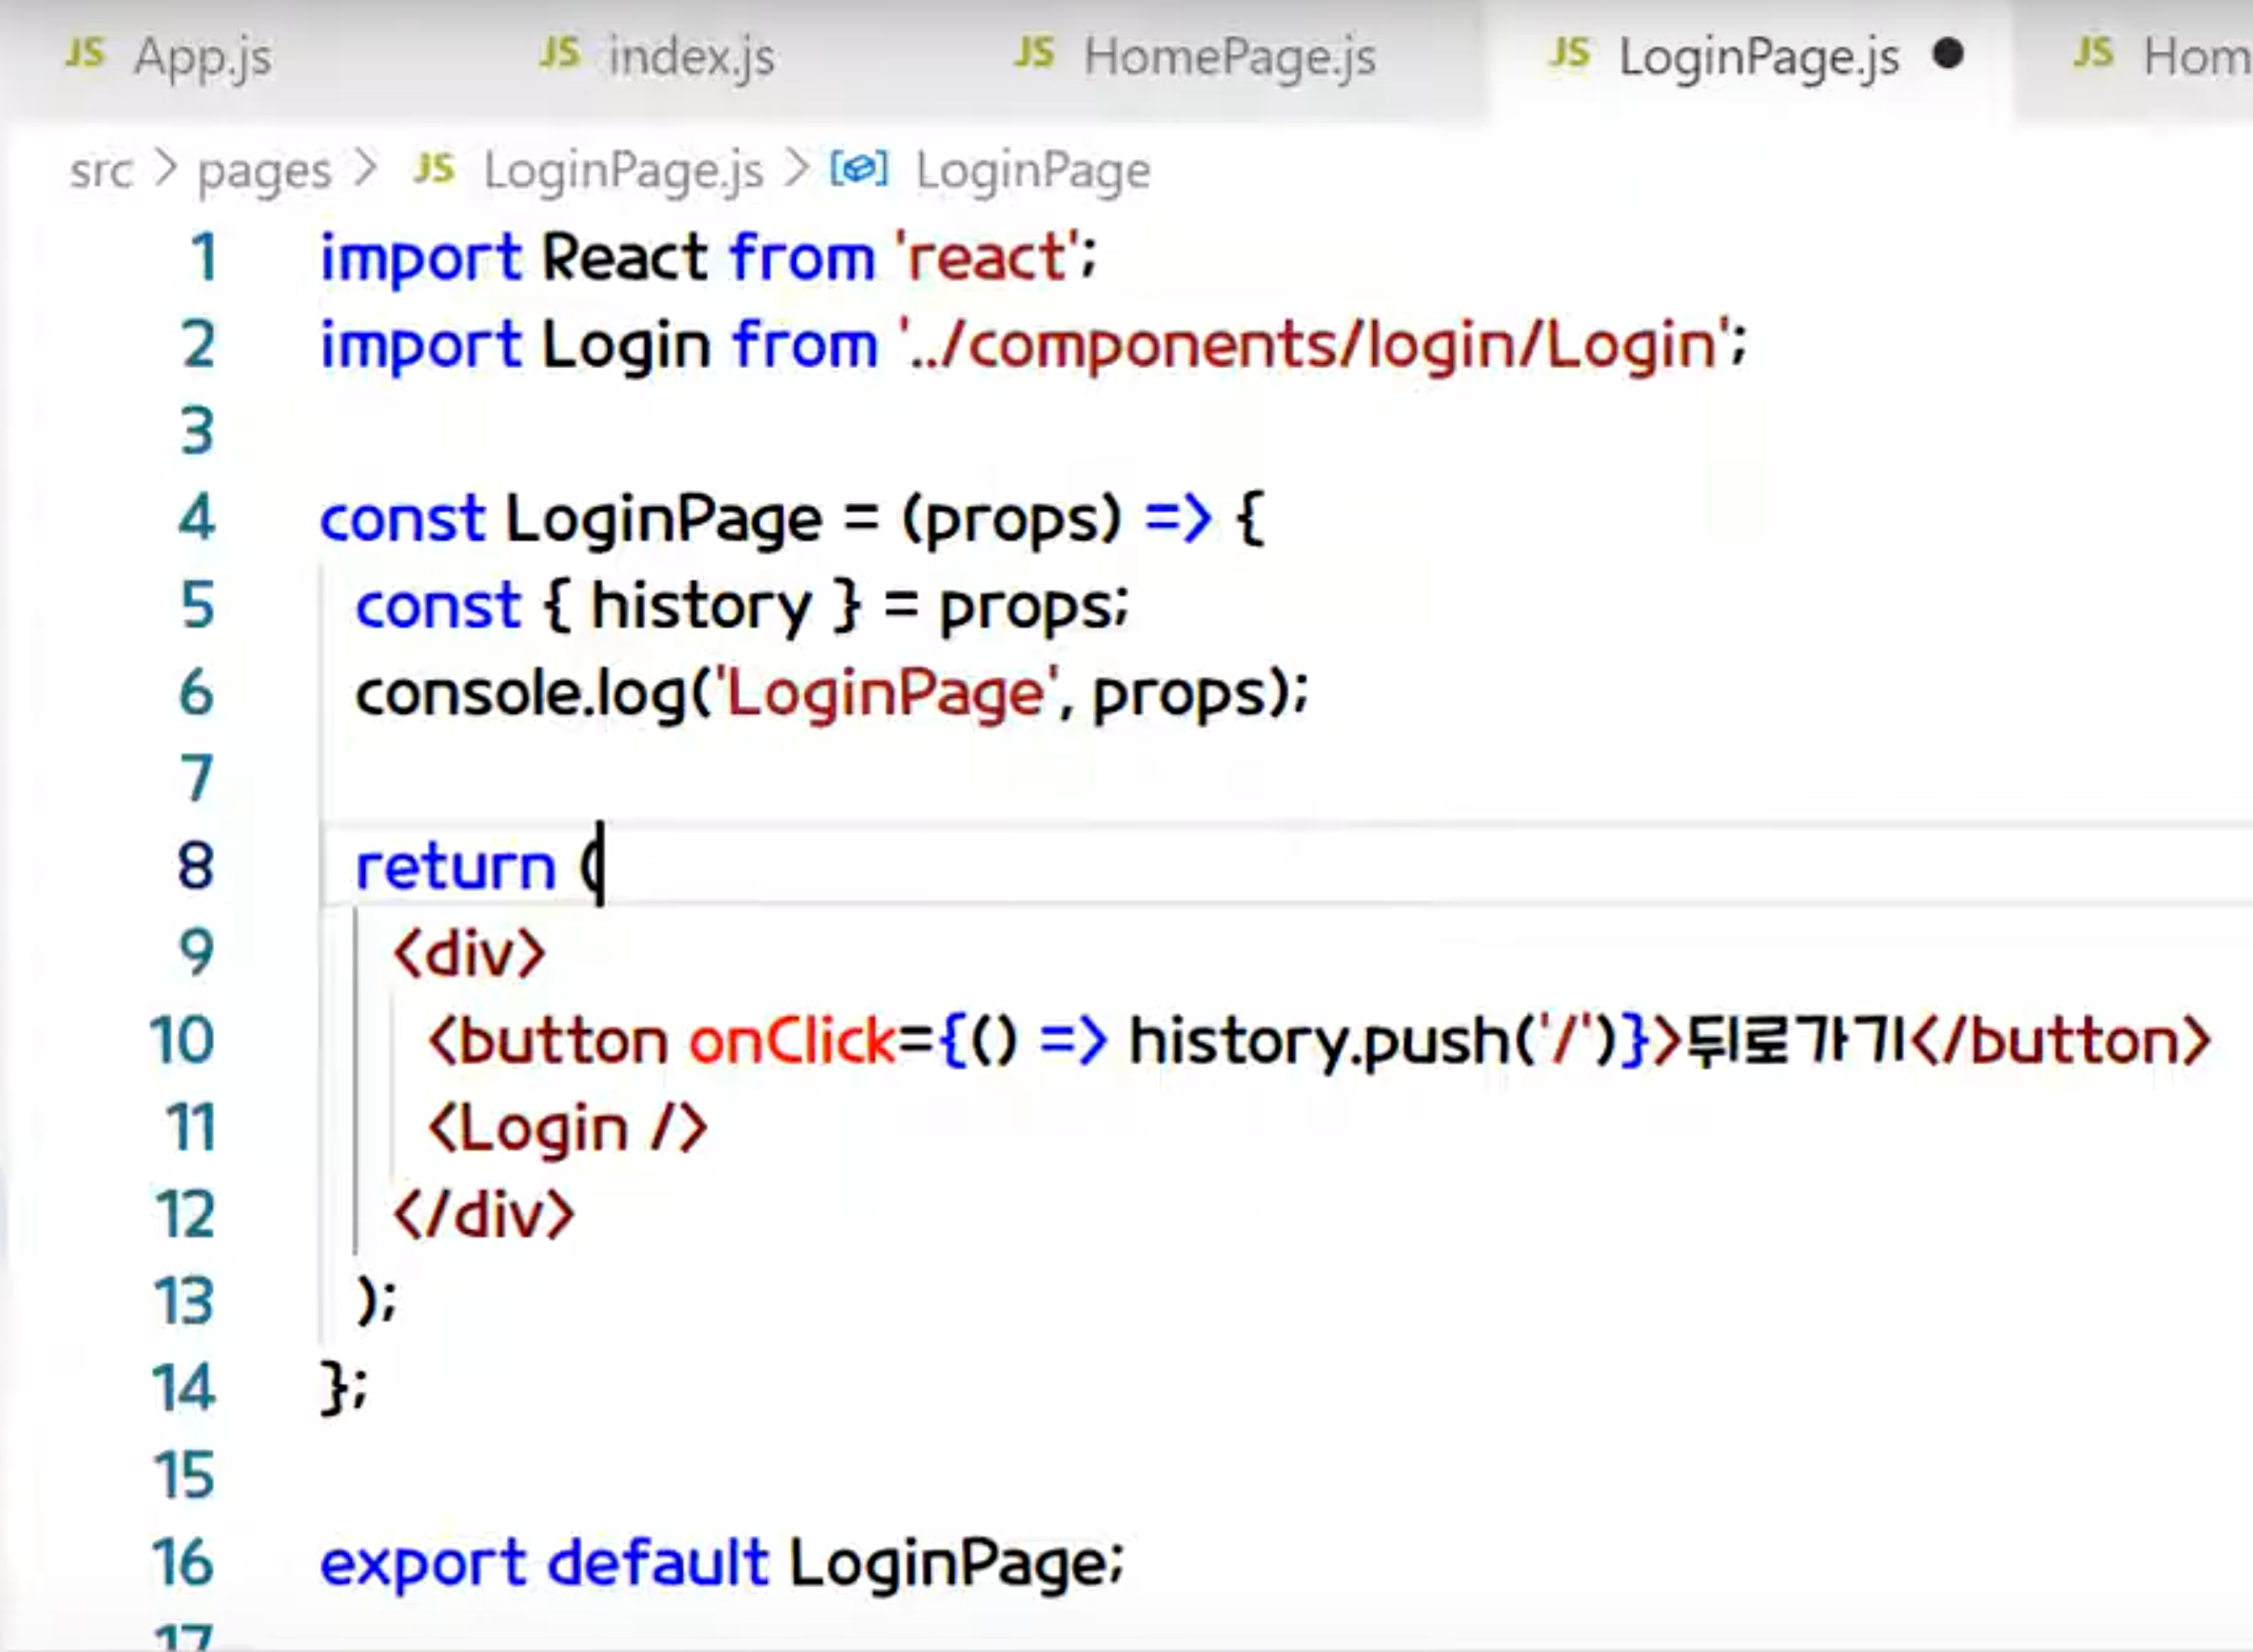Click the <Login /> component tag
2253x1652 pixels.
click(568, 1128)
